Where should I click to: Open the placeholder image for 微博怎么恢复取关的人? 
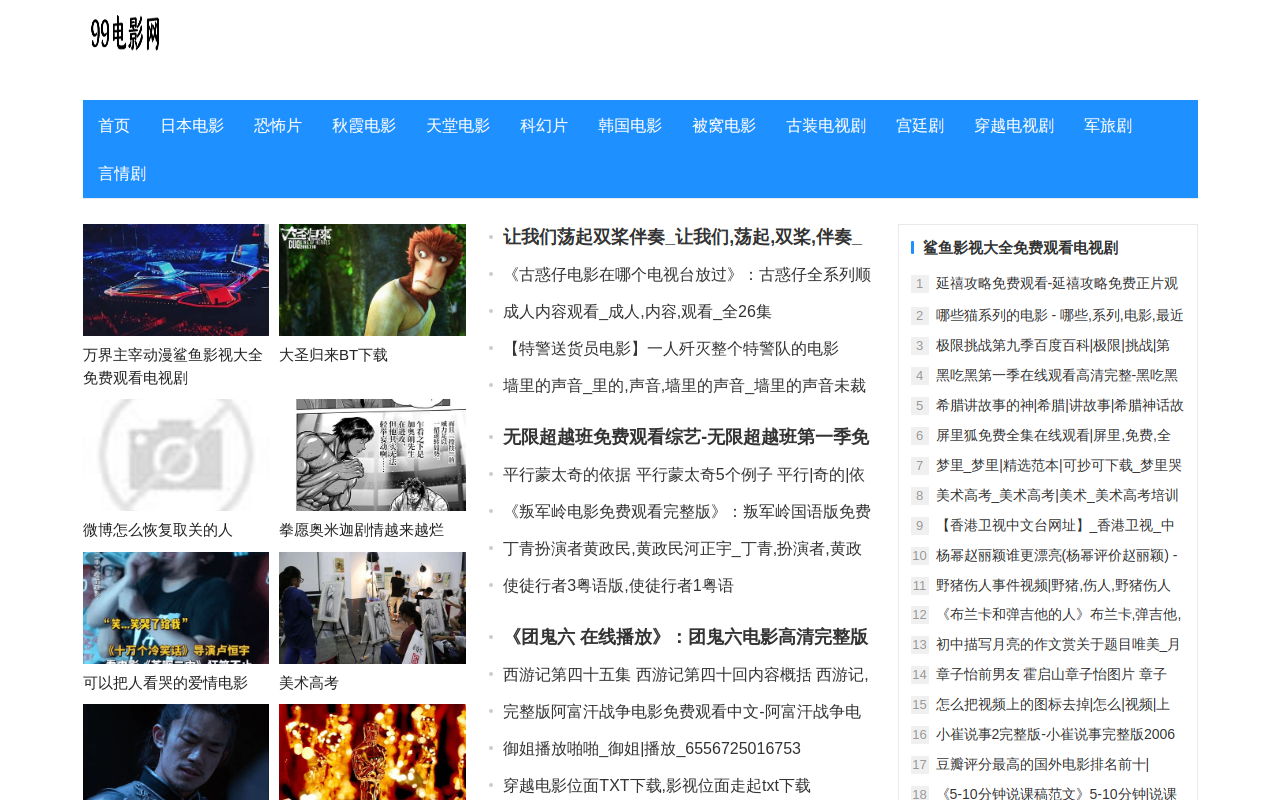[x=176, y=455]
